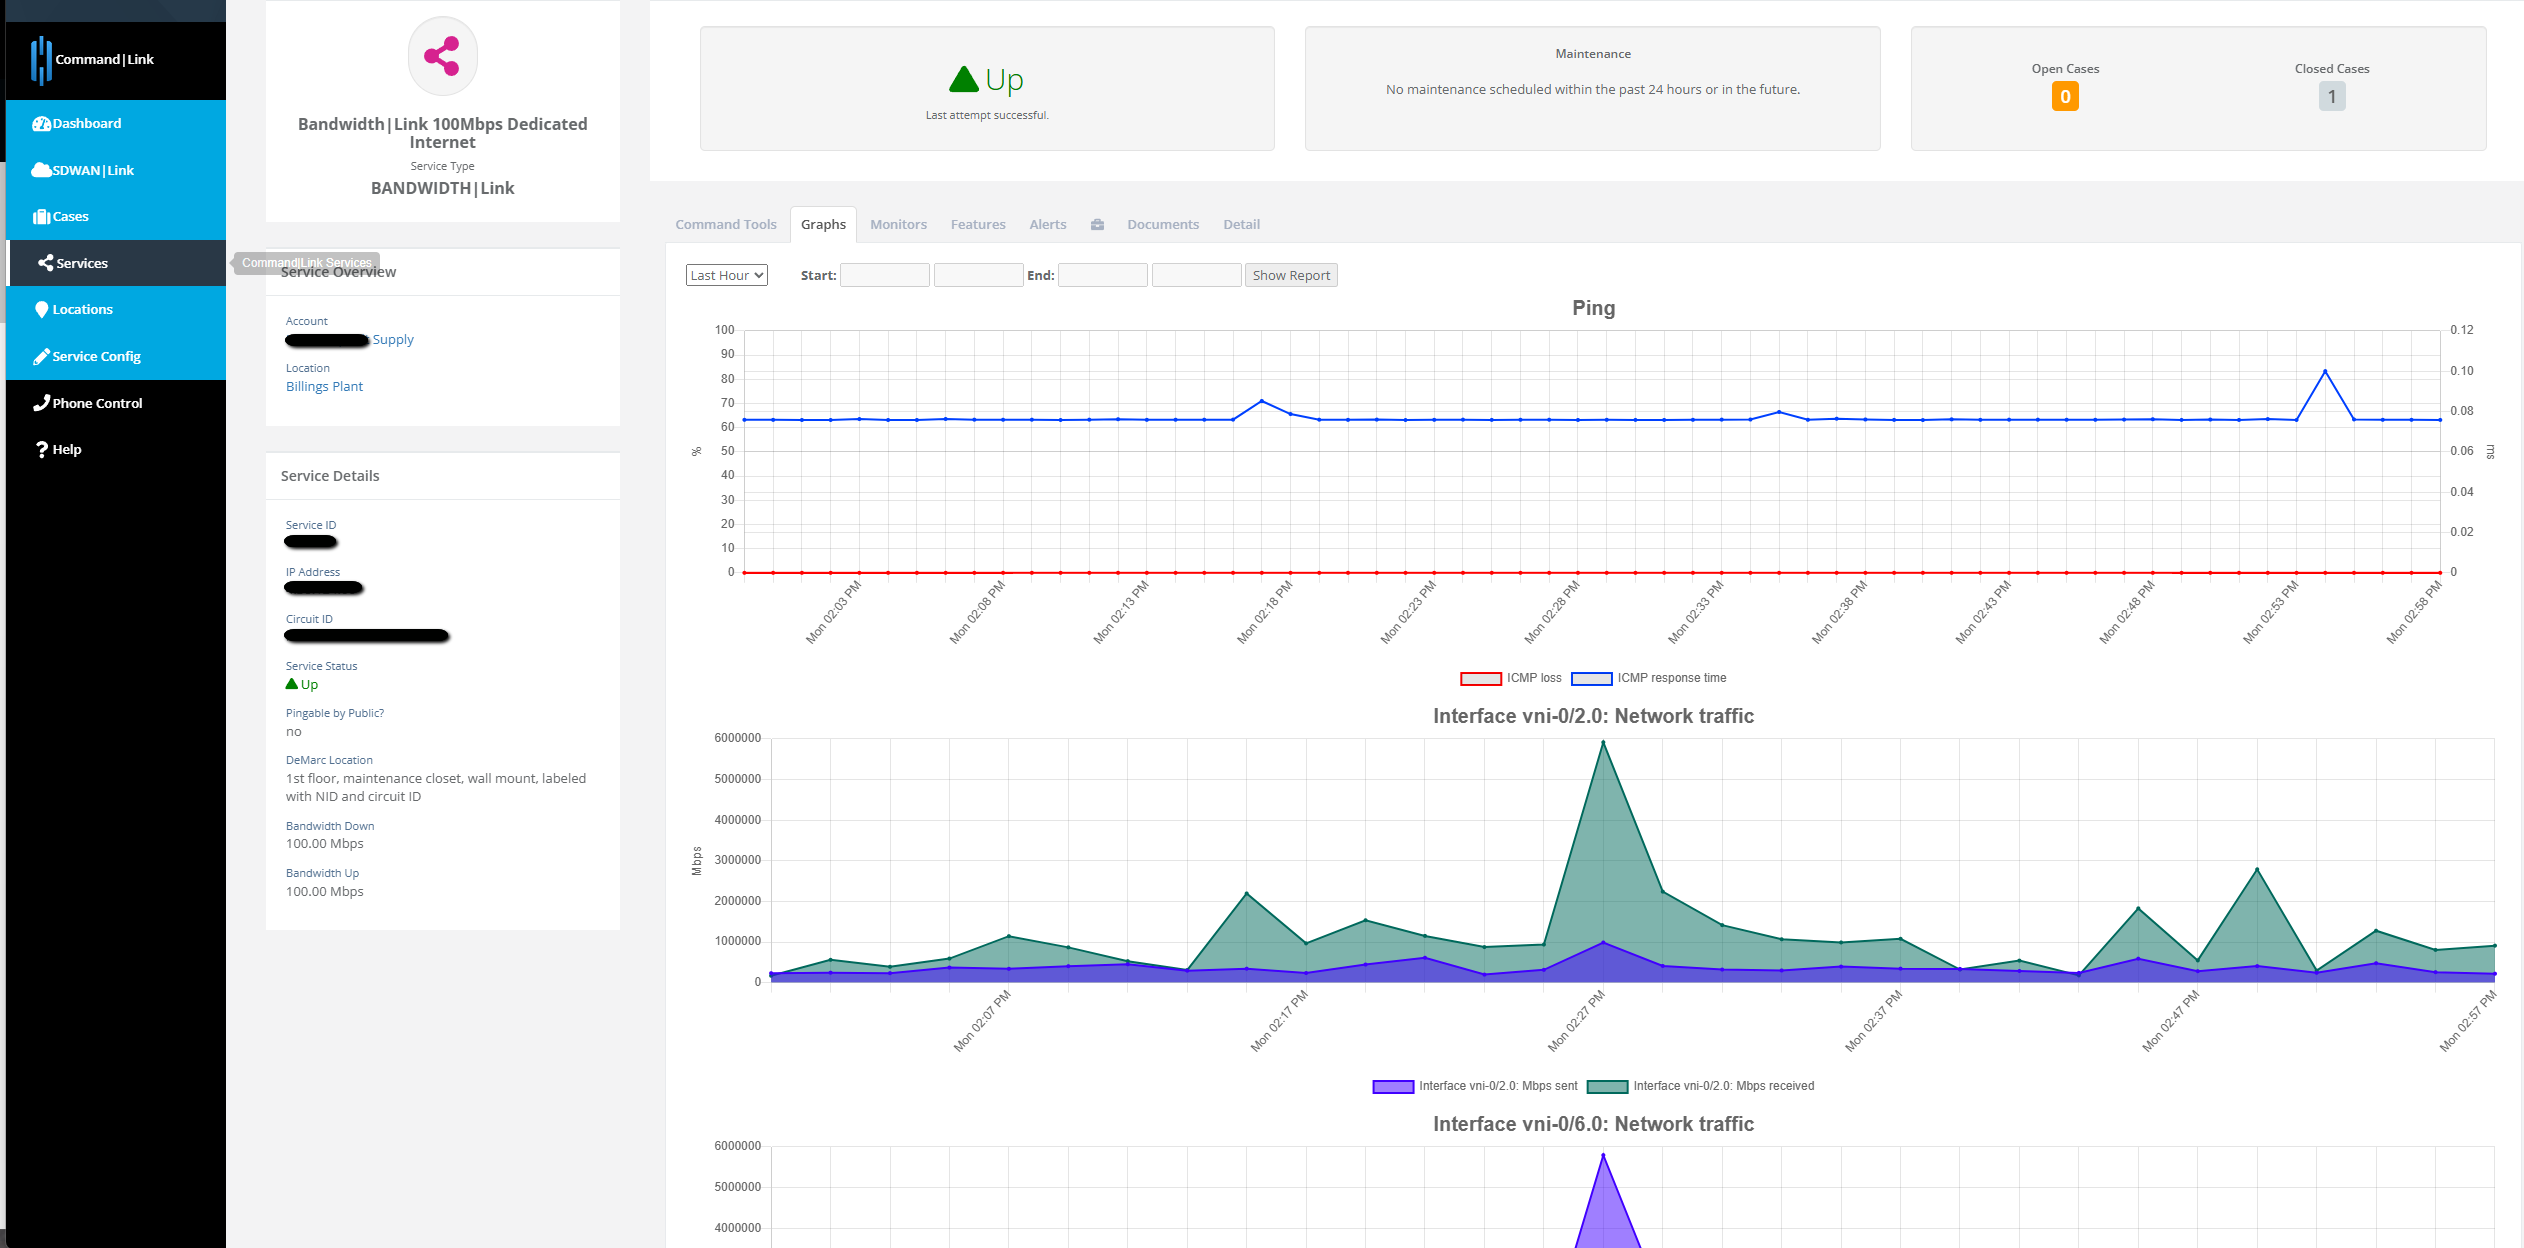This screenshot has width=2524, height=1248.
Task: Click the Help question mark icon
Action: tap(42, 450)
